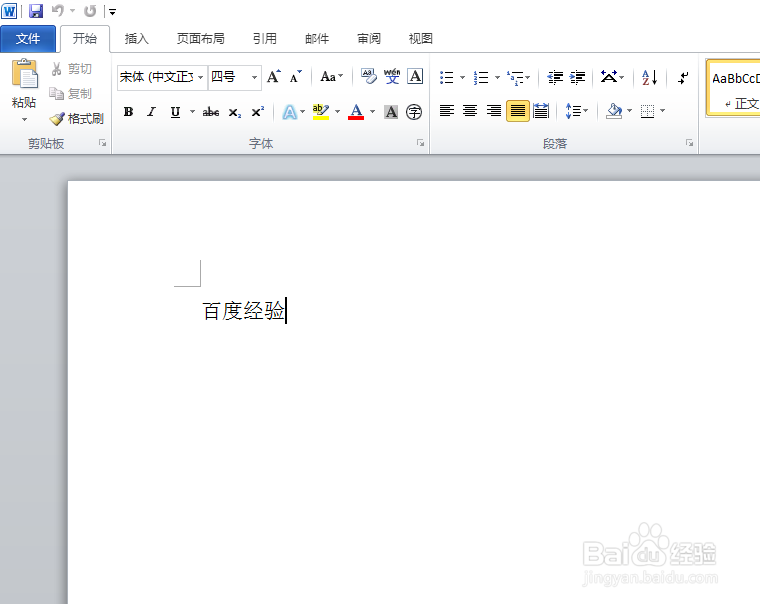Click the Sort A-Z icon
This screenshot has height=604, width=760.
(649, 77)
